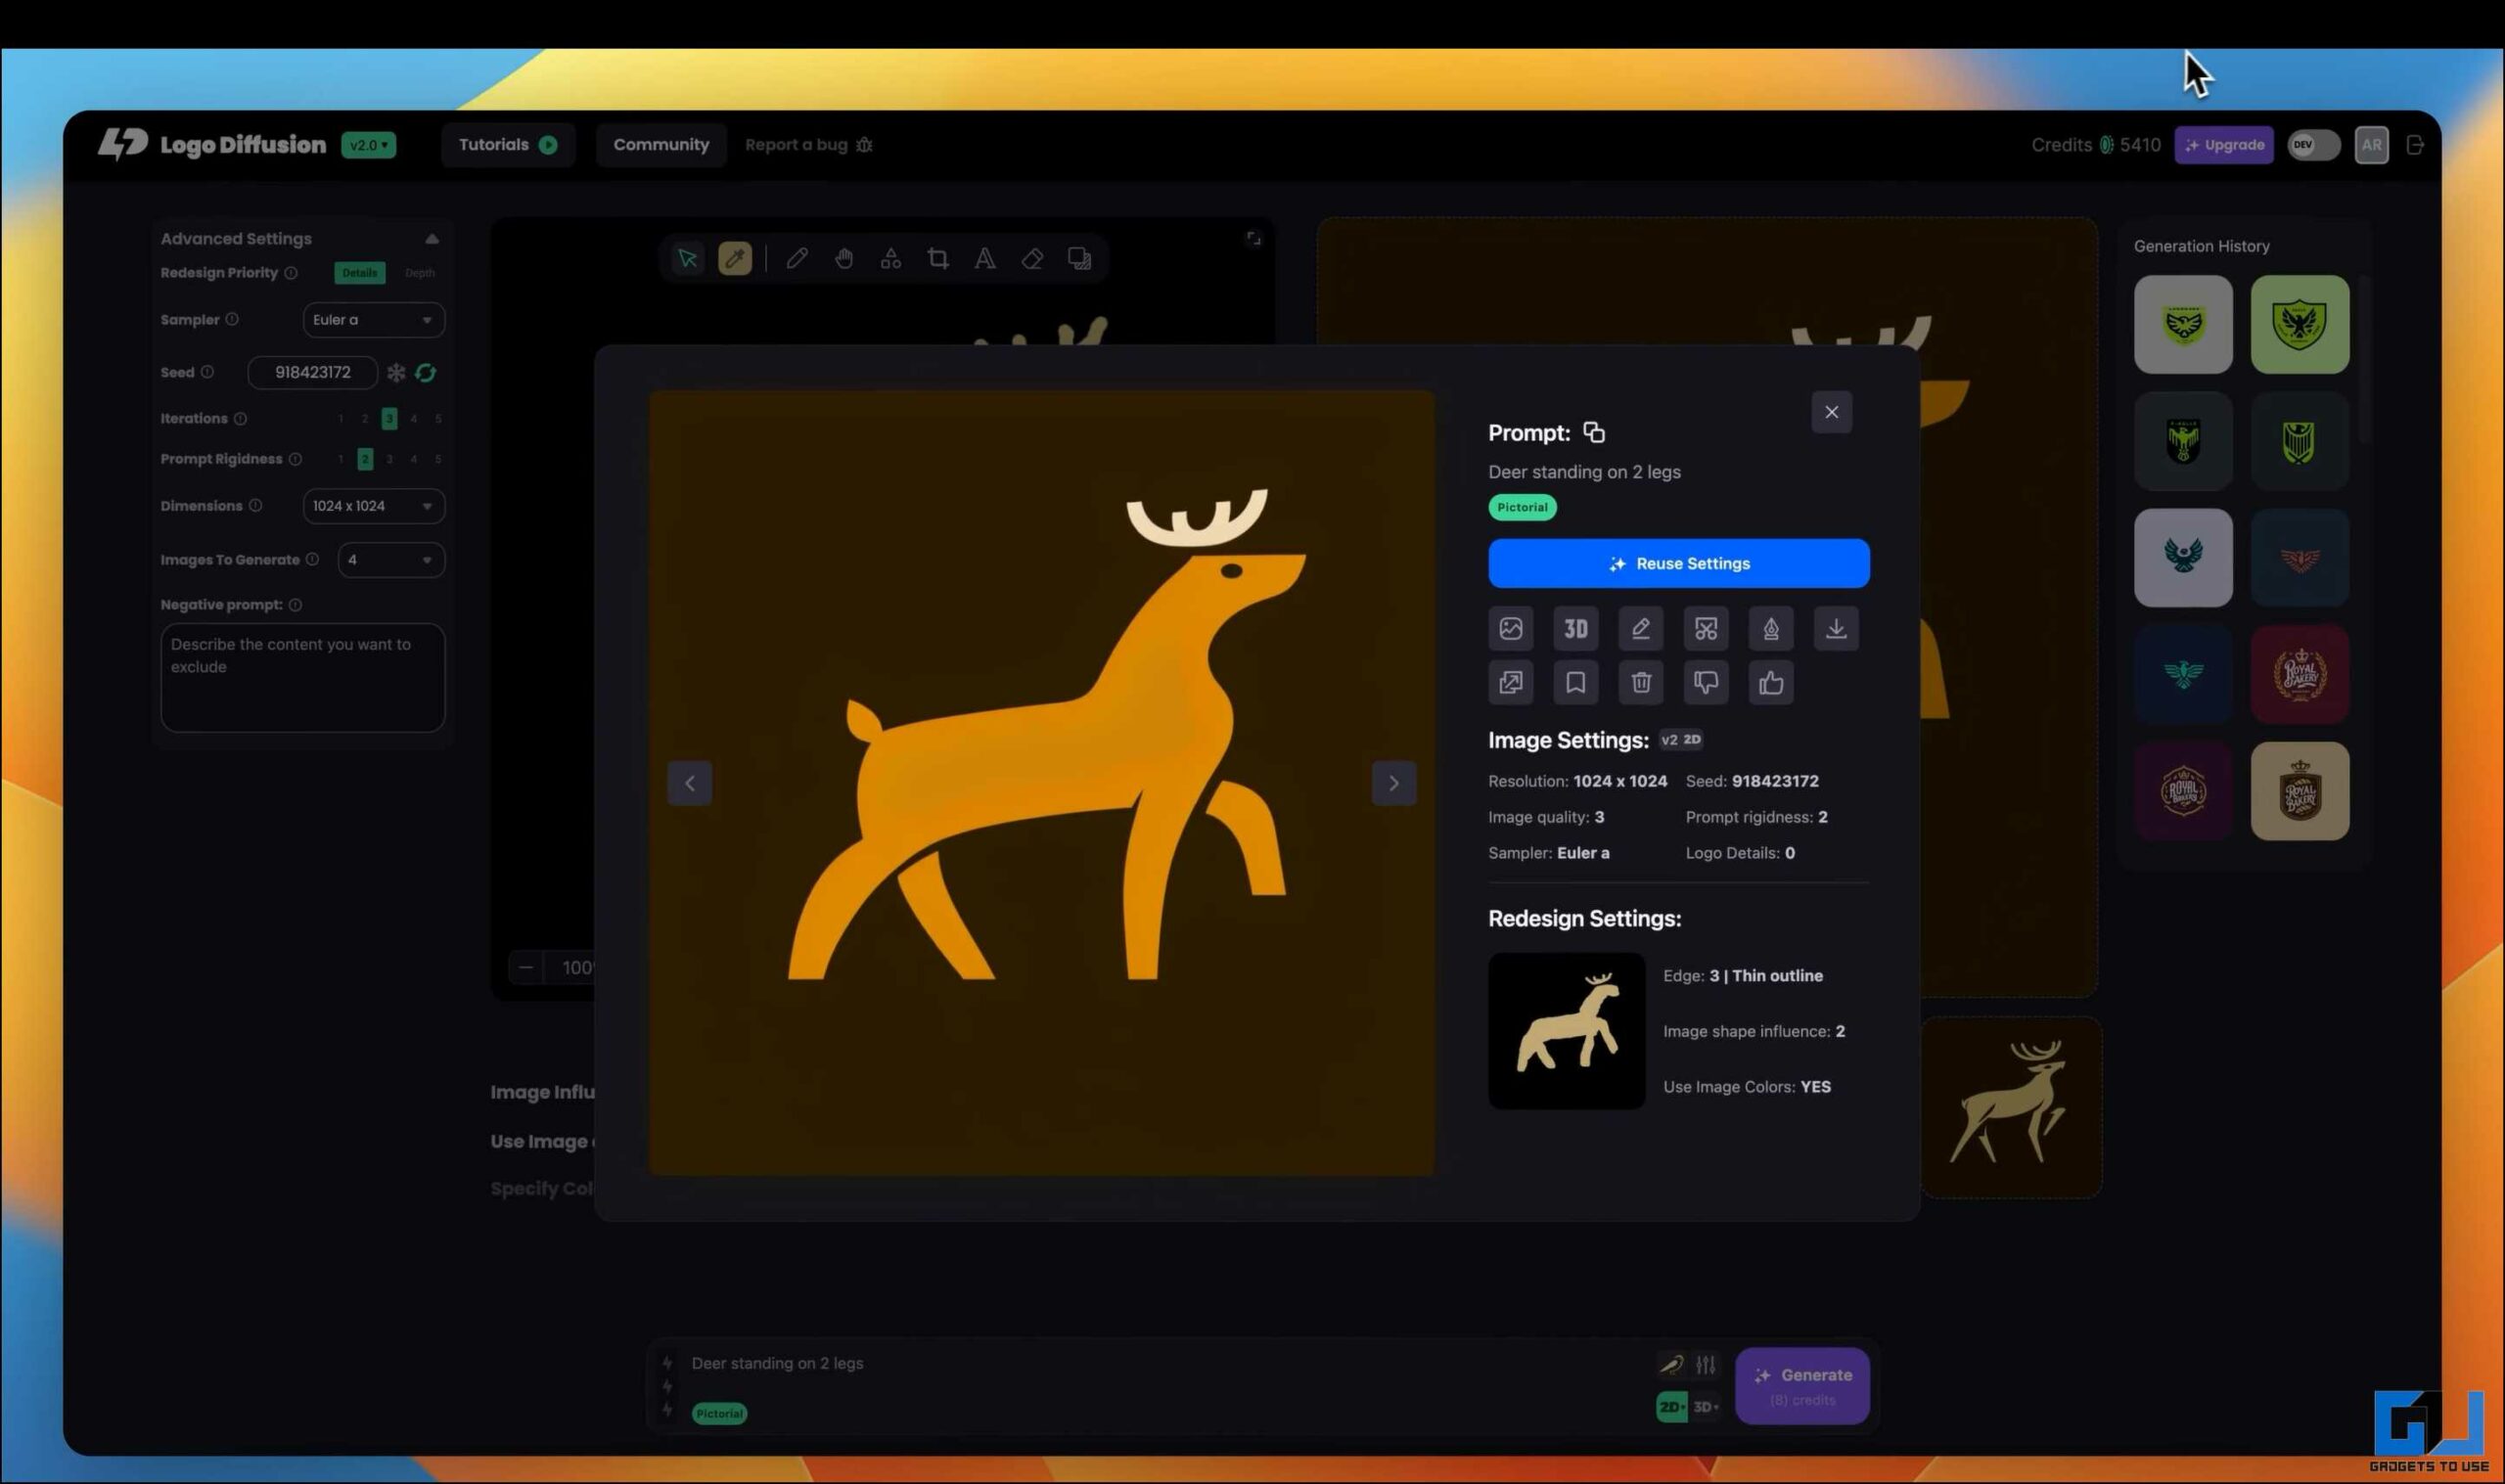Click the layers overlay tool in canvas toolbar

pos(1079,258)
